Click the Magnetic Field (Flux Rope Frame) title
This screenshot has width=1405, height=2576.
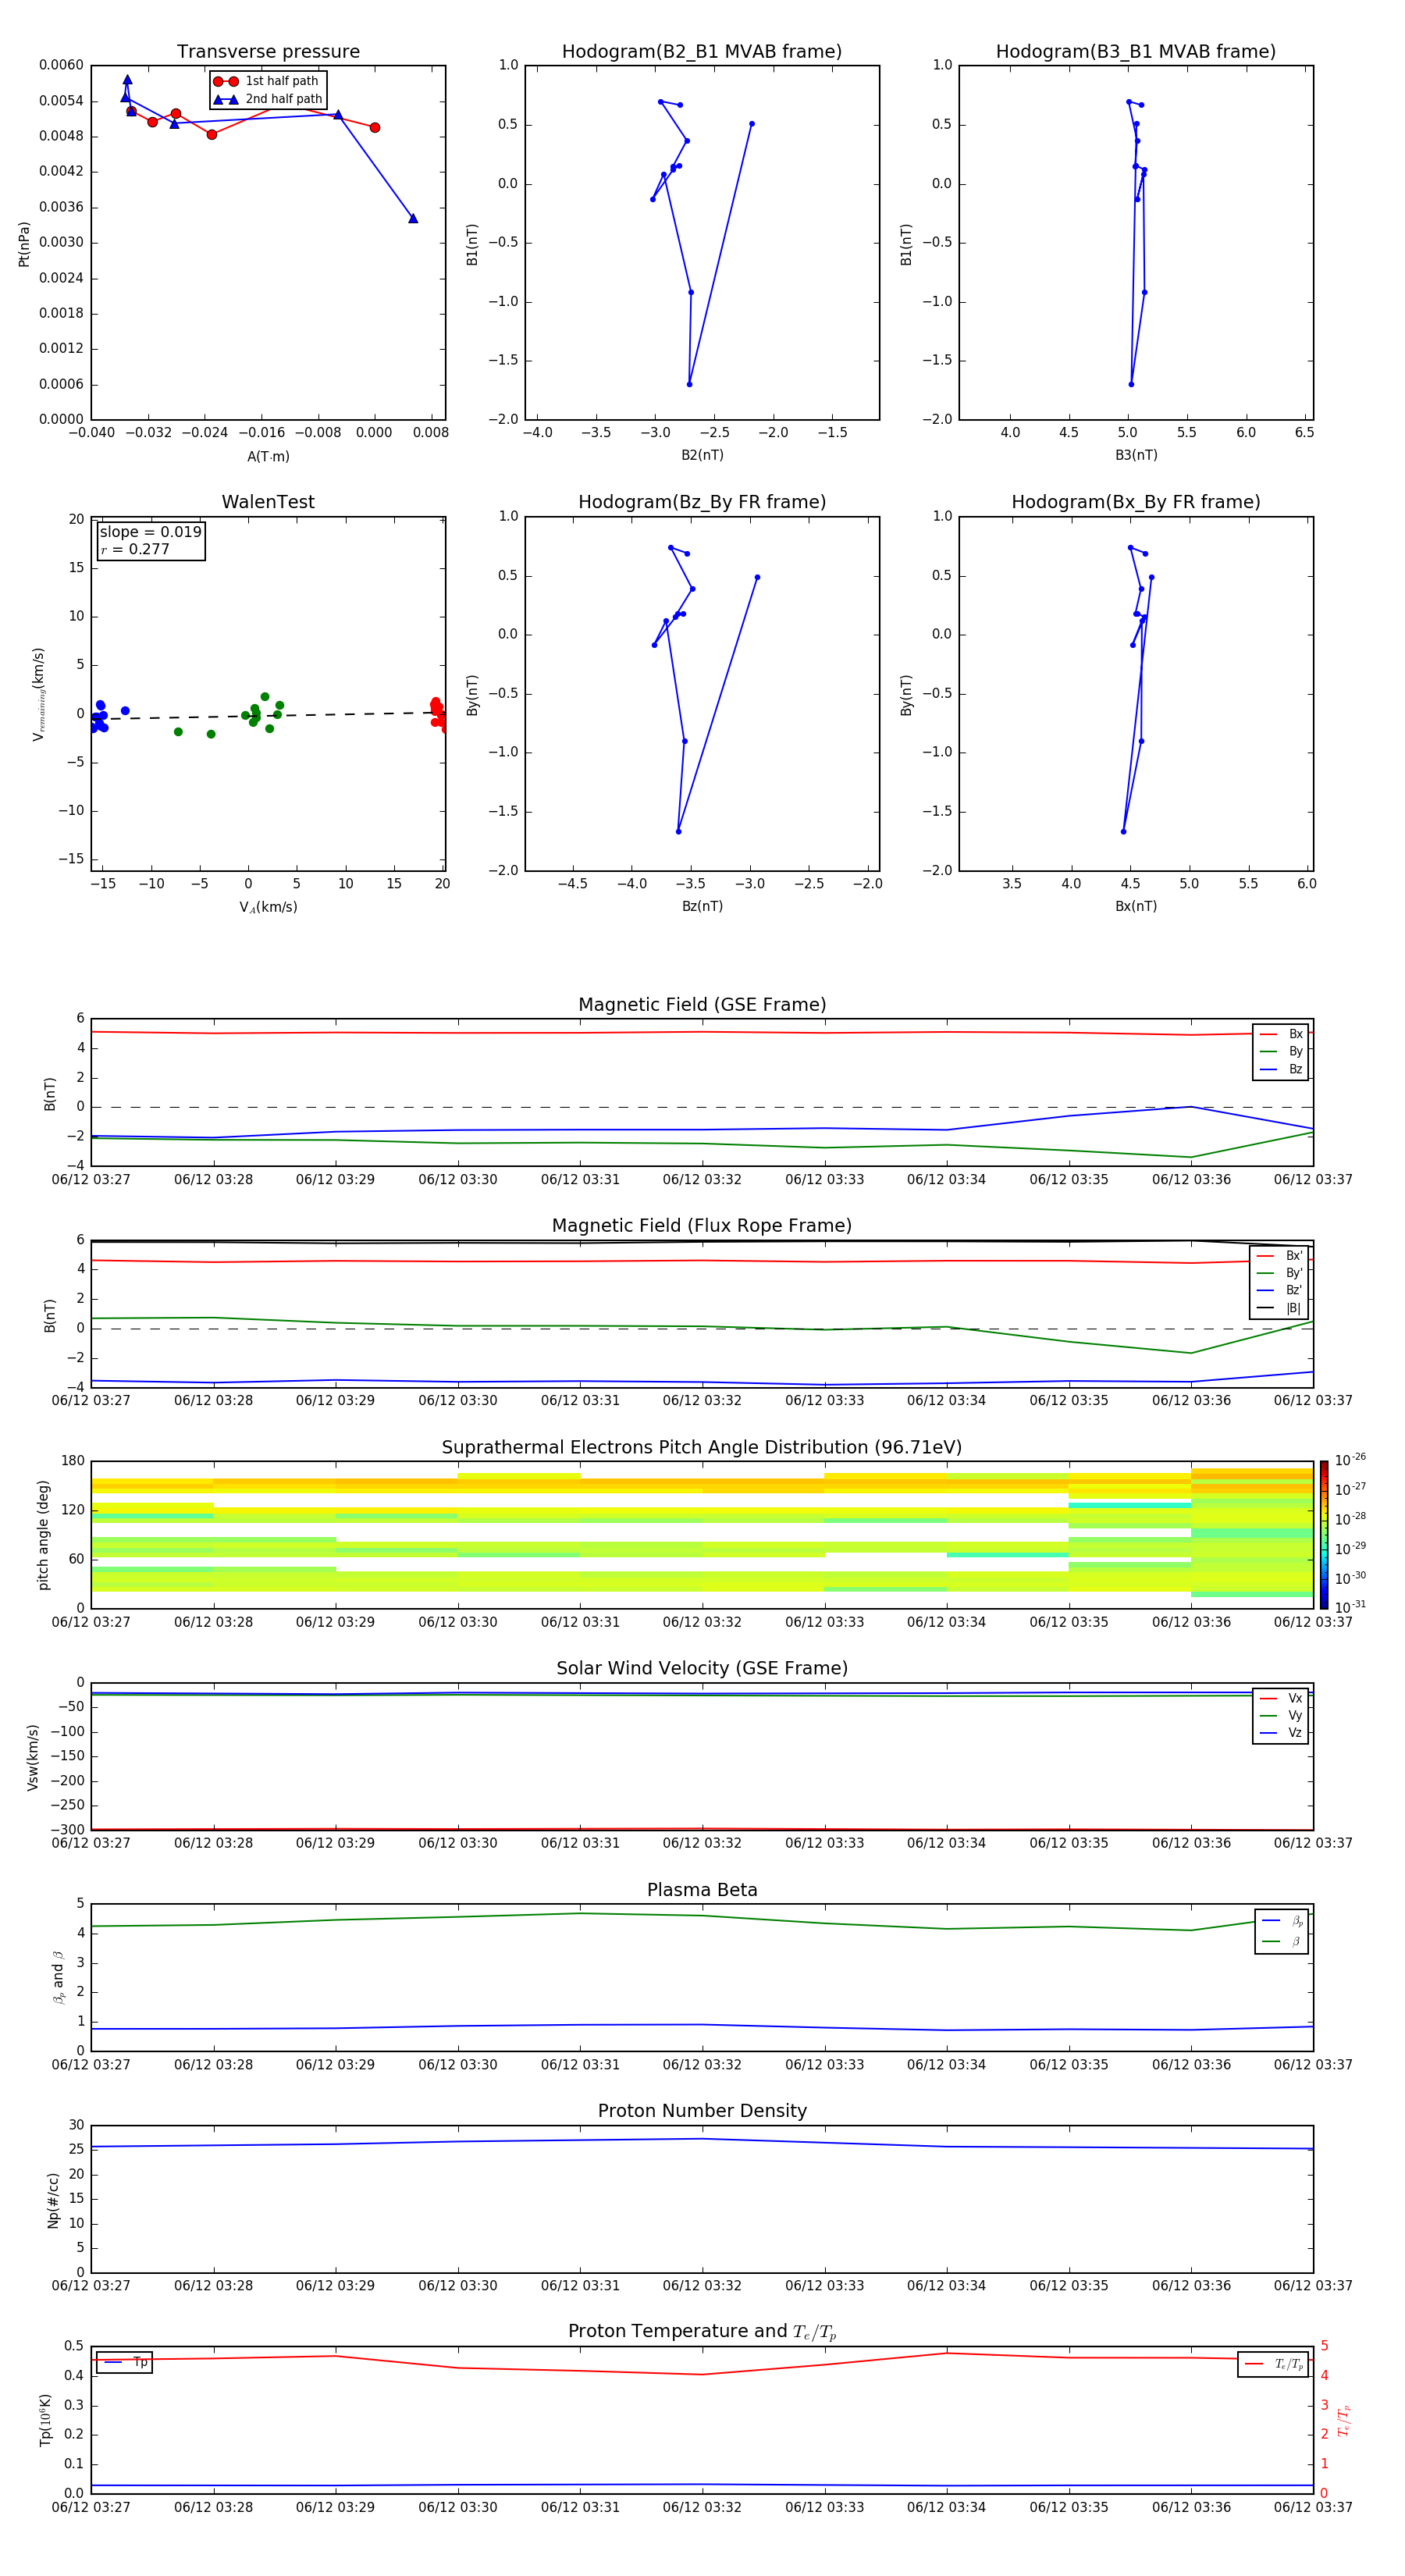point(702,1226)
